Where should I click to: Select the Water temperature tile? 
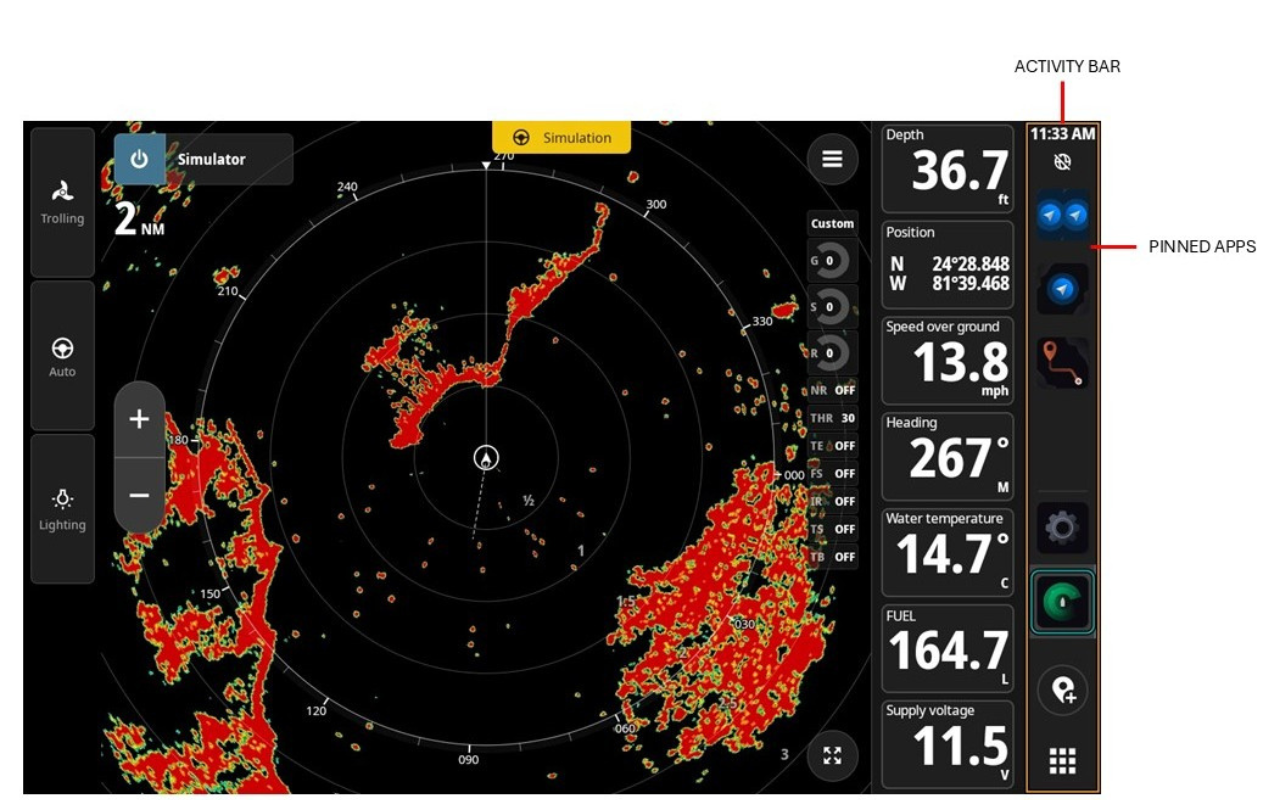tap(947, 553)
